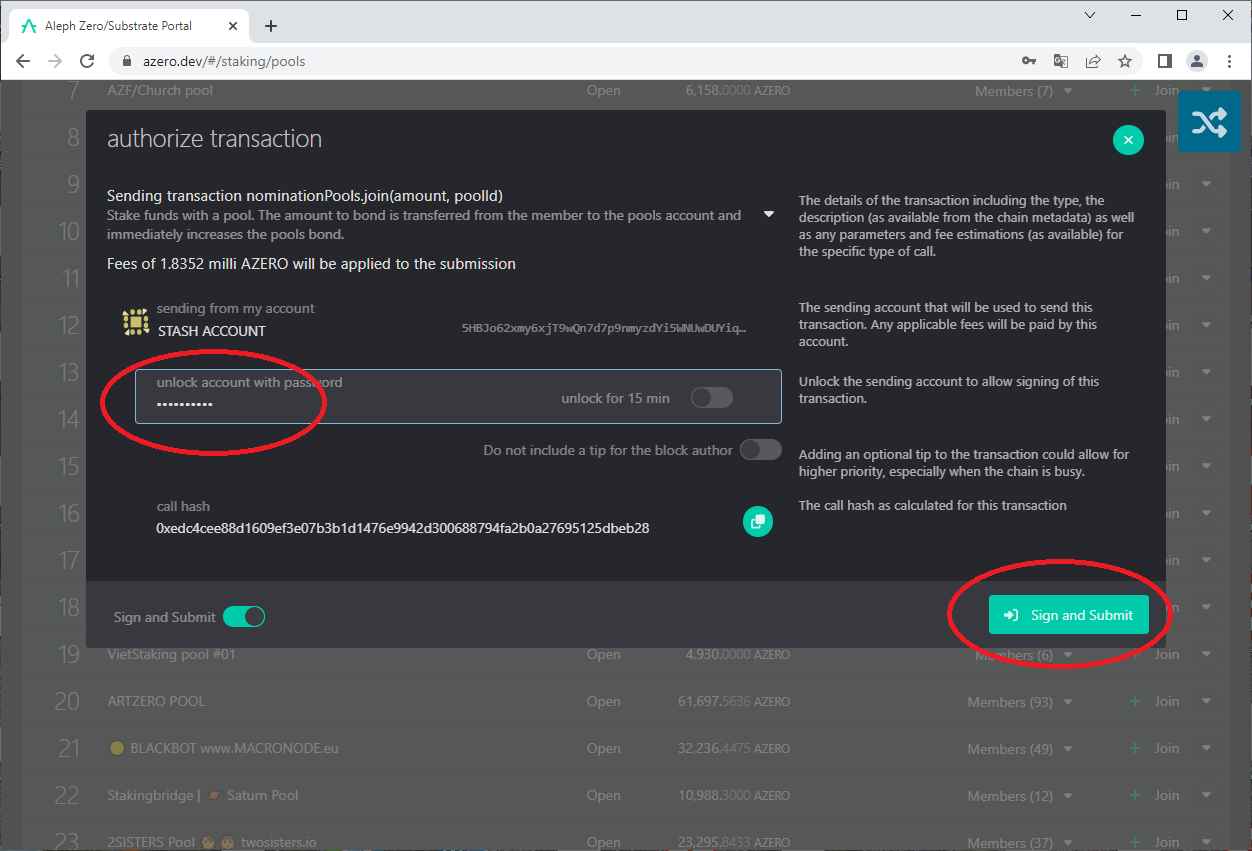The width and height of the screenshot is (1252, 851).
Task: Join the Stakingbridge Saturn Pool
Action: pyautogui.click(x=1167, y=795)
